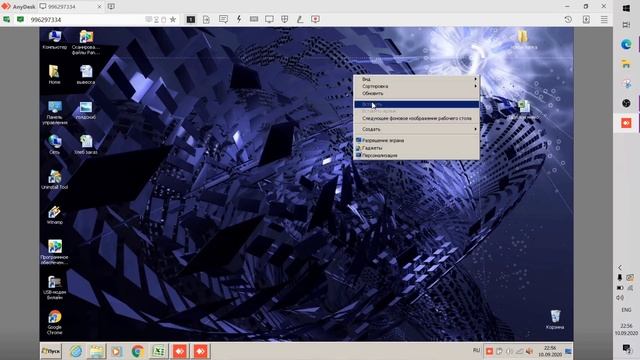Choose 'Обновить' in the context menu

click(416, 93)
